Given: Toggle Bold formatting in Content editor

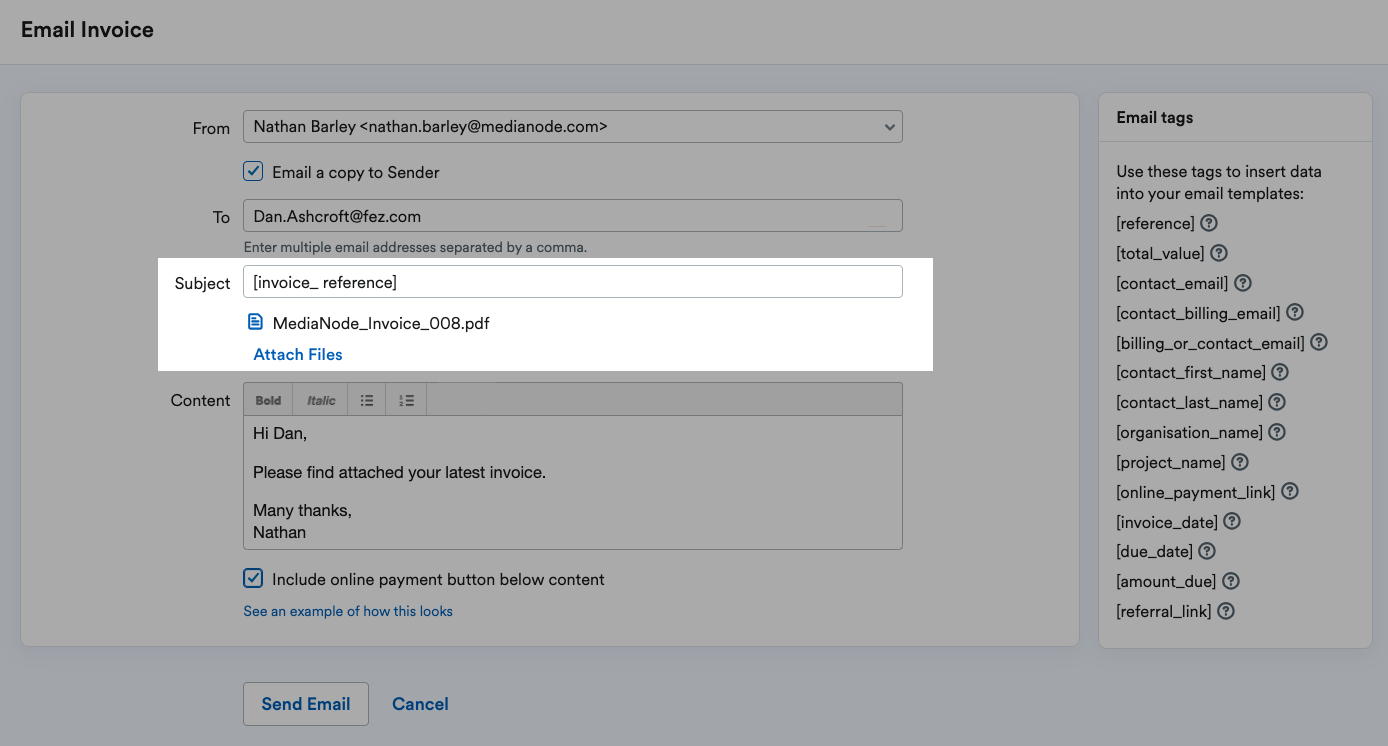Looking at the screenshot, I should tap(268, 400).
